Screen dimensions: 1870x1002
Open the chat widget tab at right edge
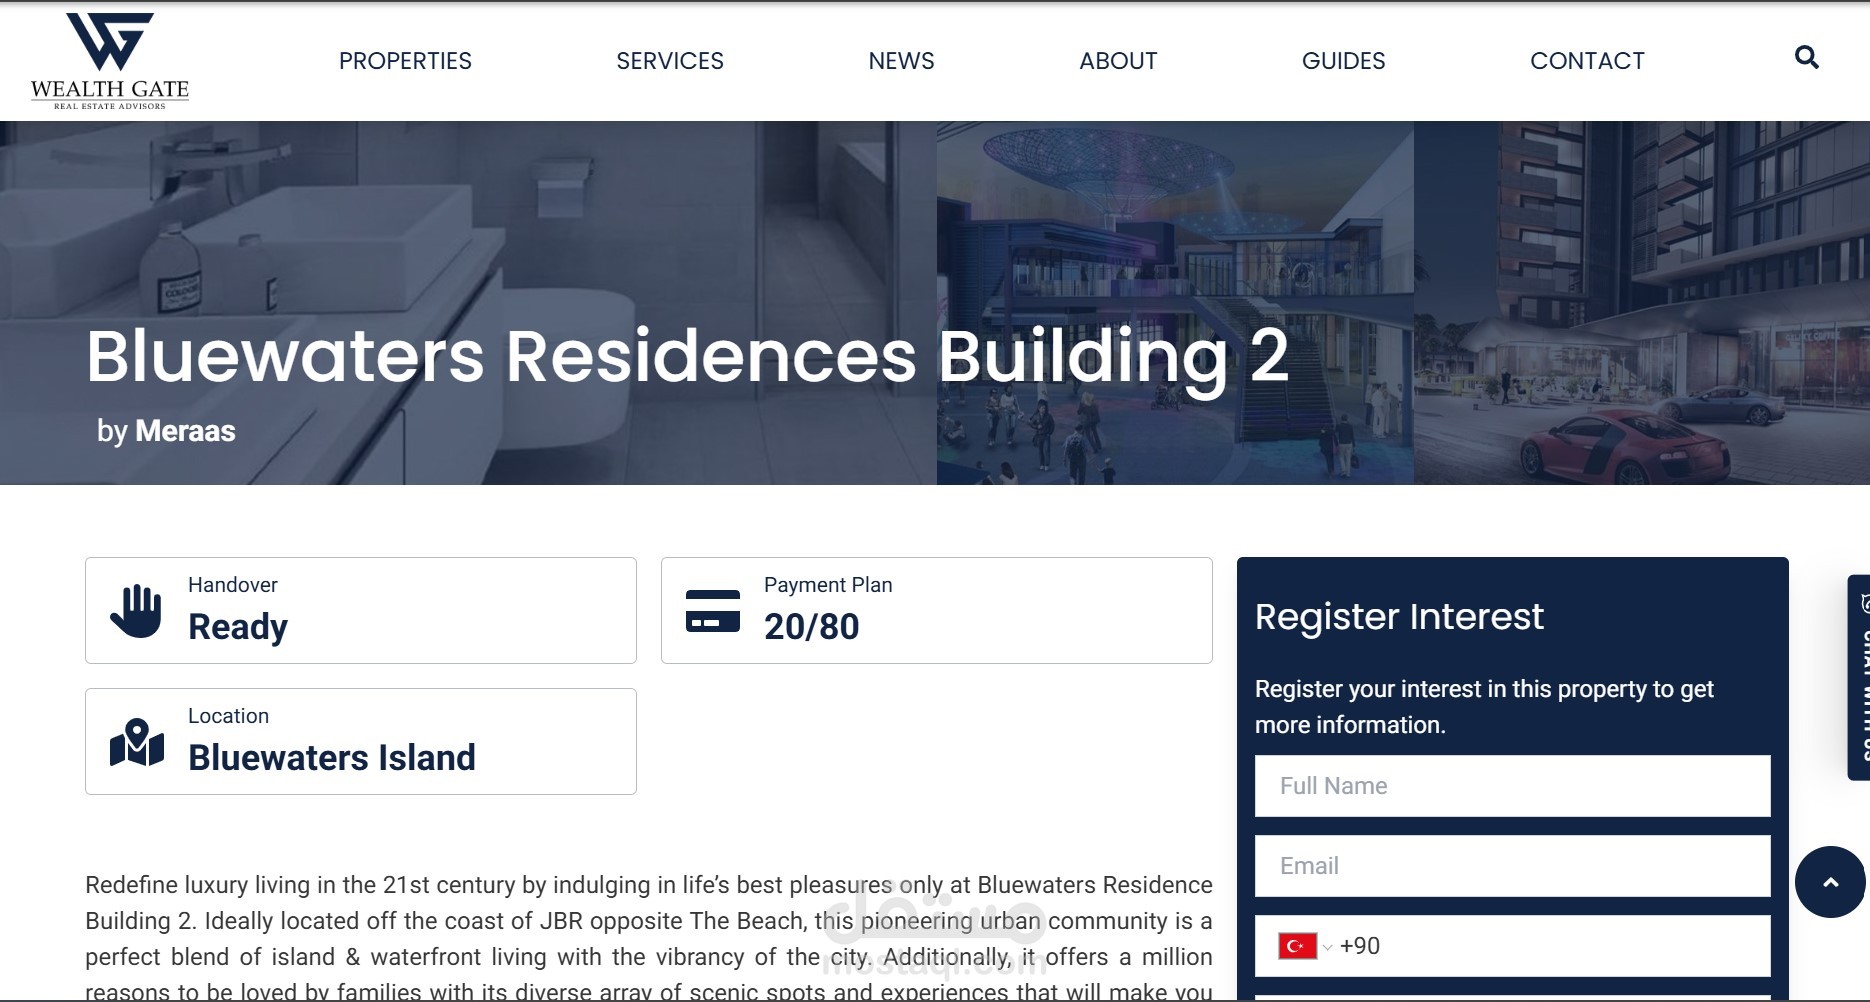point(1859,677)
